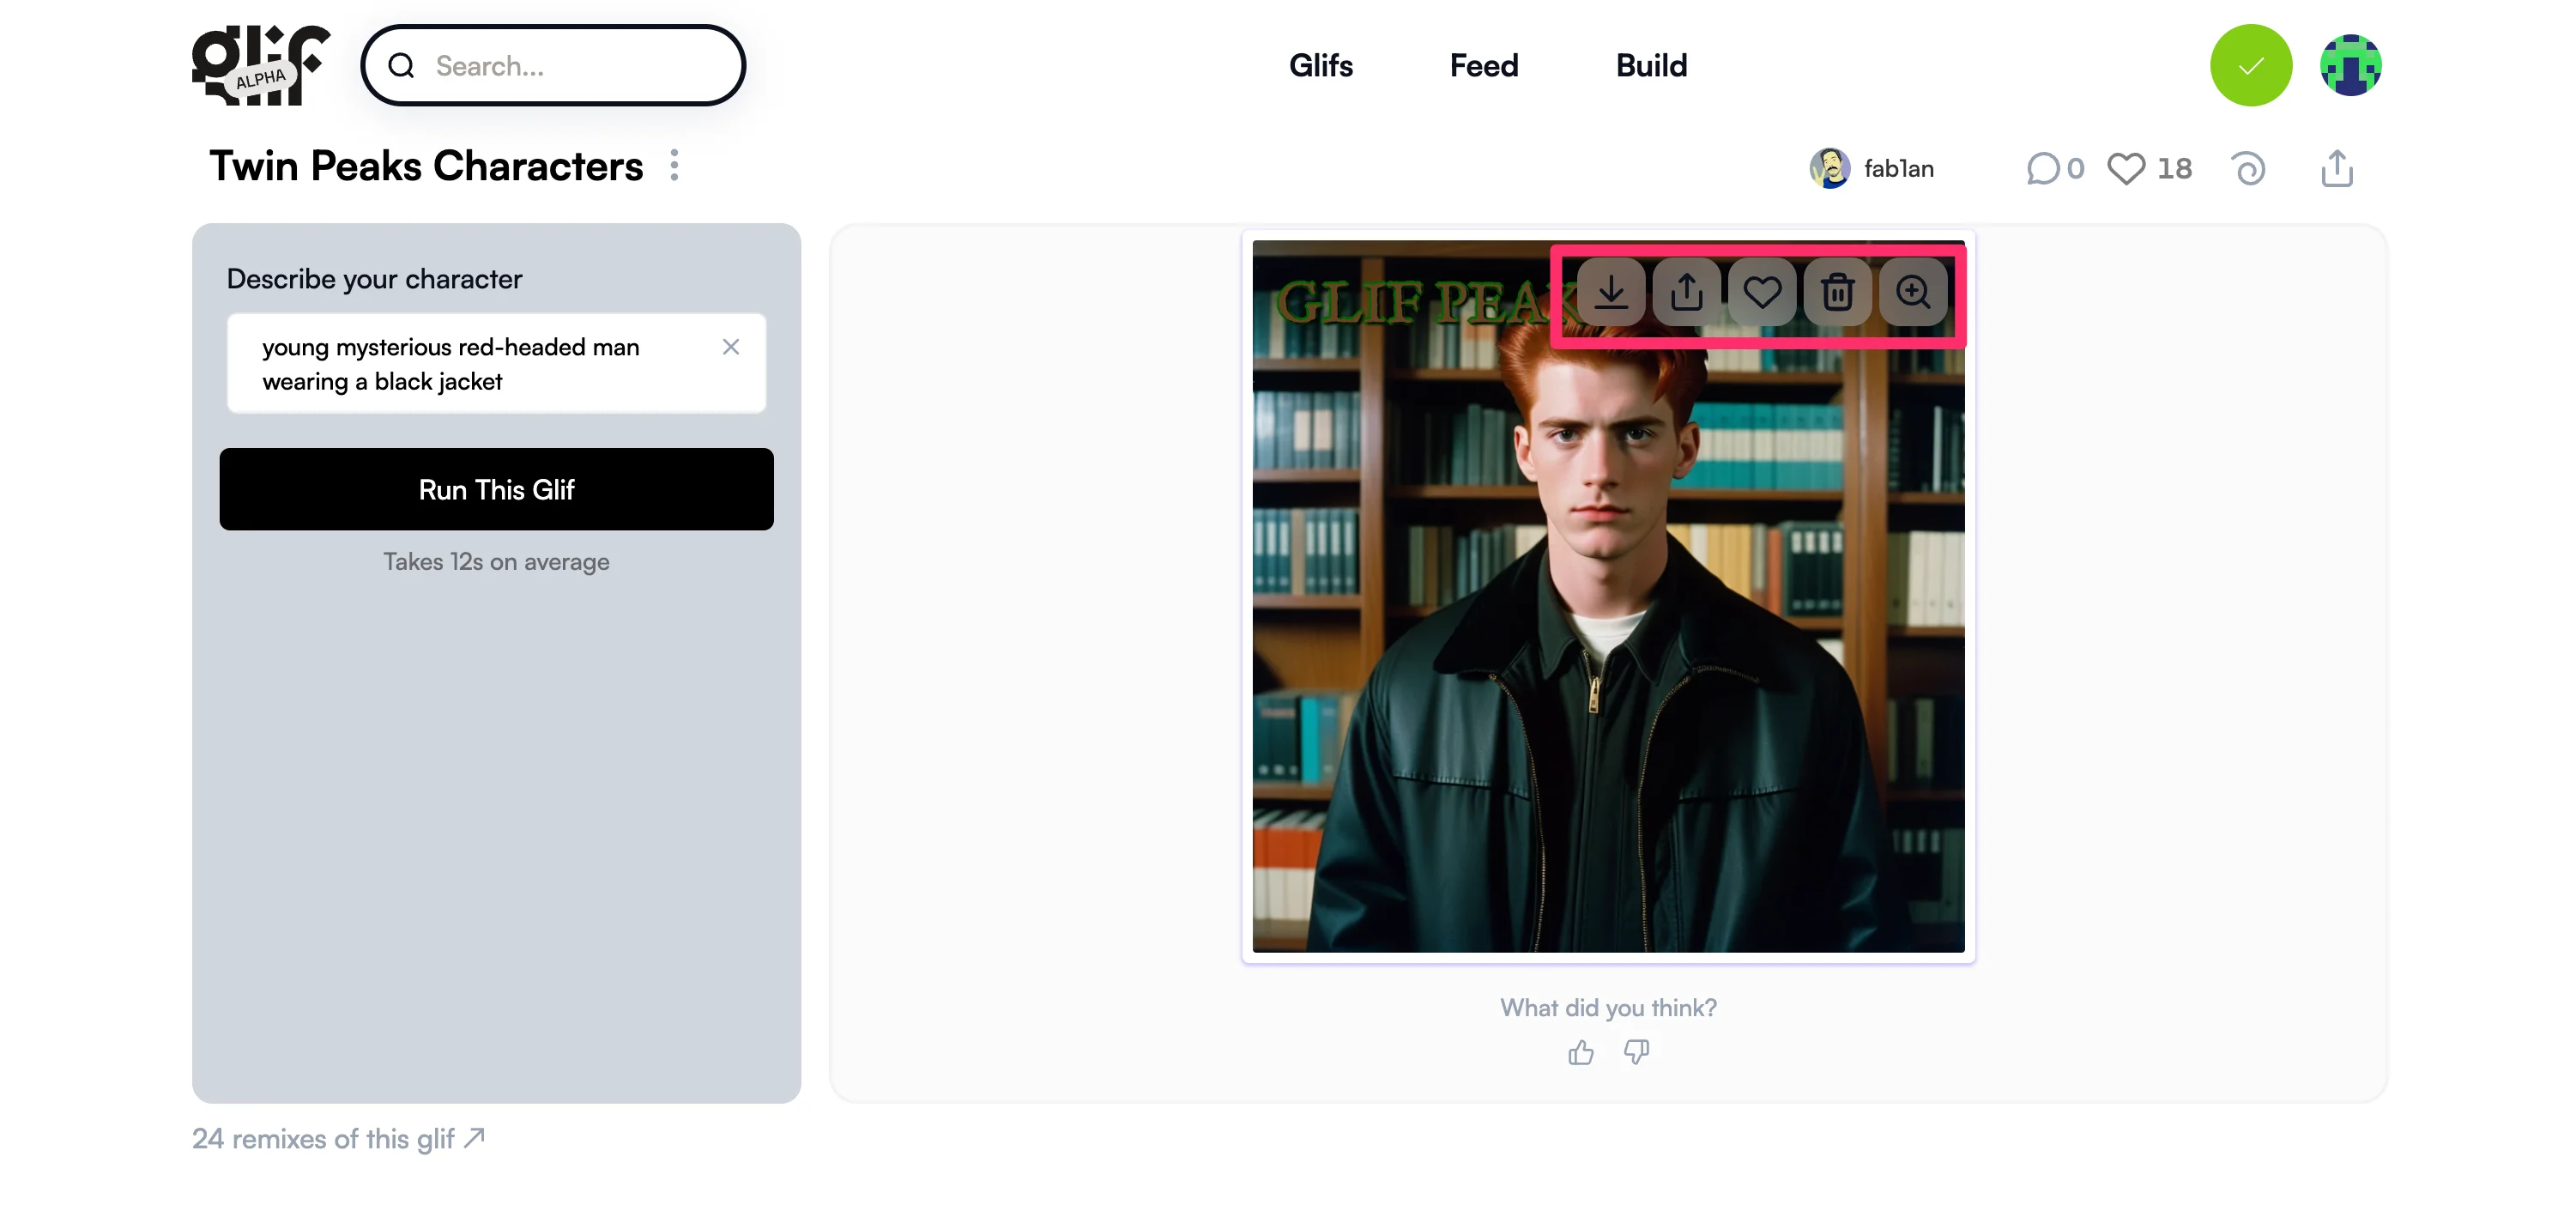
Task: Give thumbs up feedback
Action: tap(1581, 1052)
